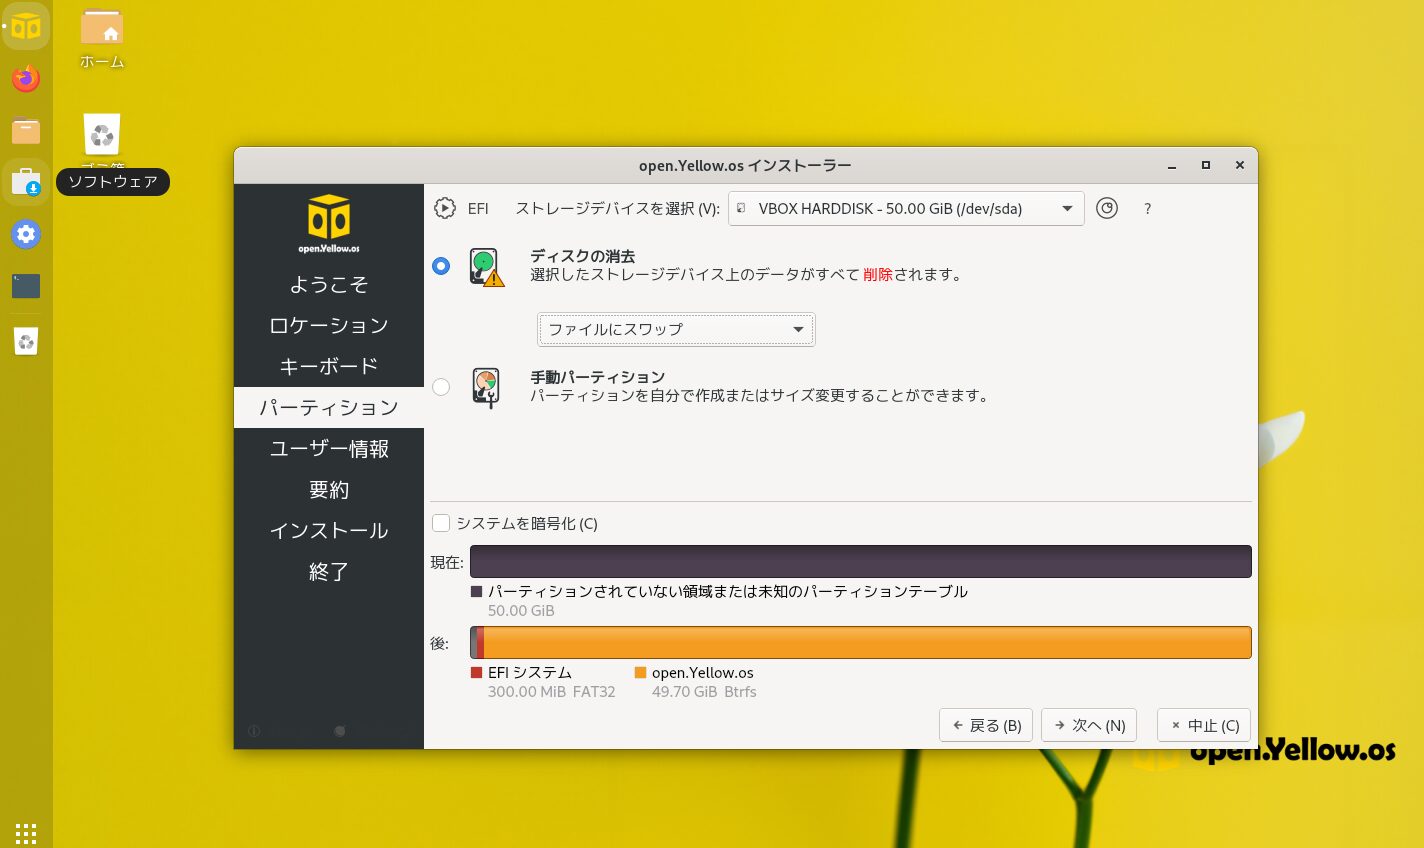1424x848 pixels.
Task: Click the orange open.Yellow.os partition bar
Action: (x=866, y=642)
